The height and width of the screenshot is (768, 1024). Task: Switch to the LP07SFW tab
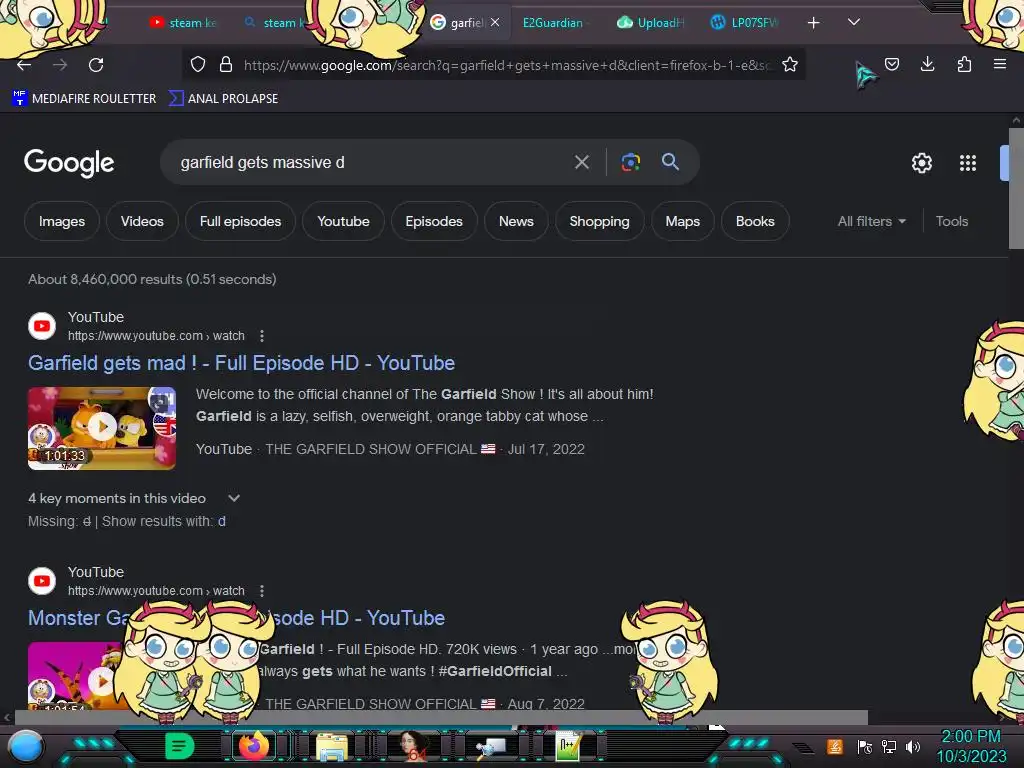(x=745, y=23)
